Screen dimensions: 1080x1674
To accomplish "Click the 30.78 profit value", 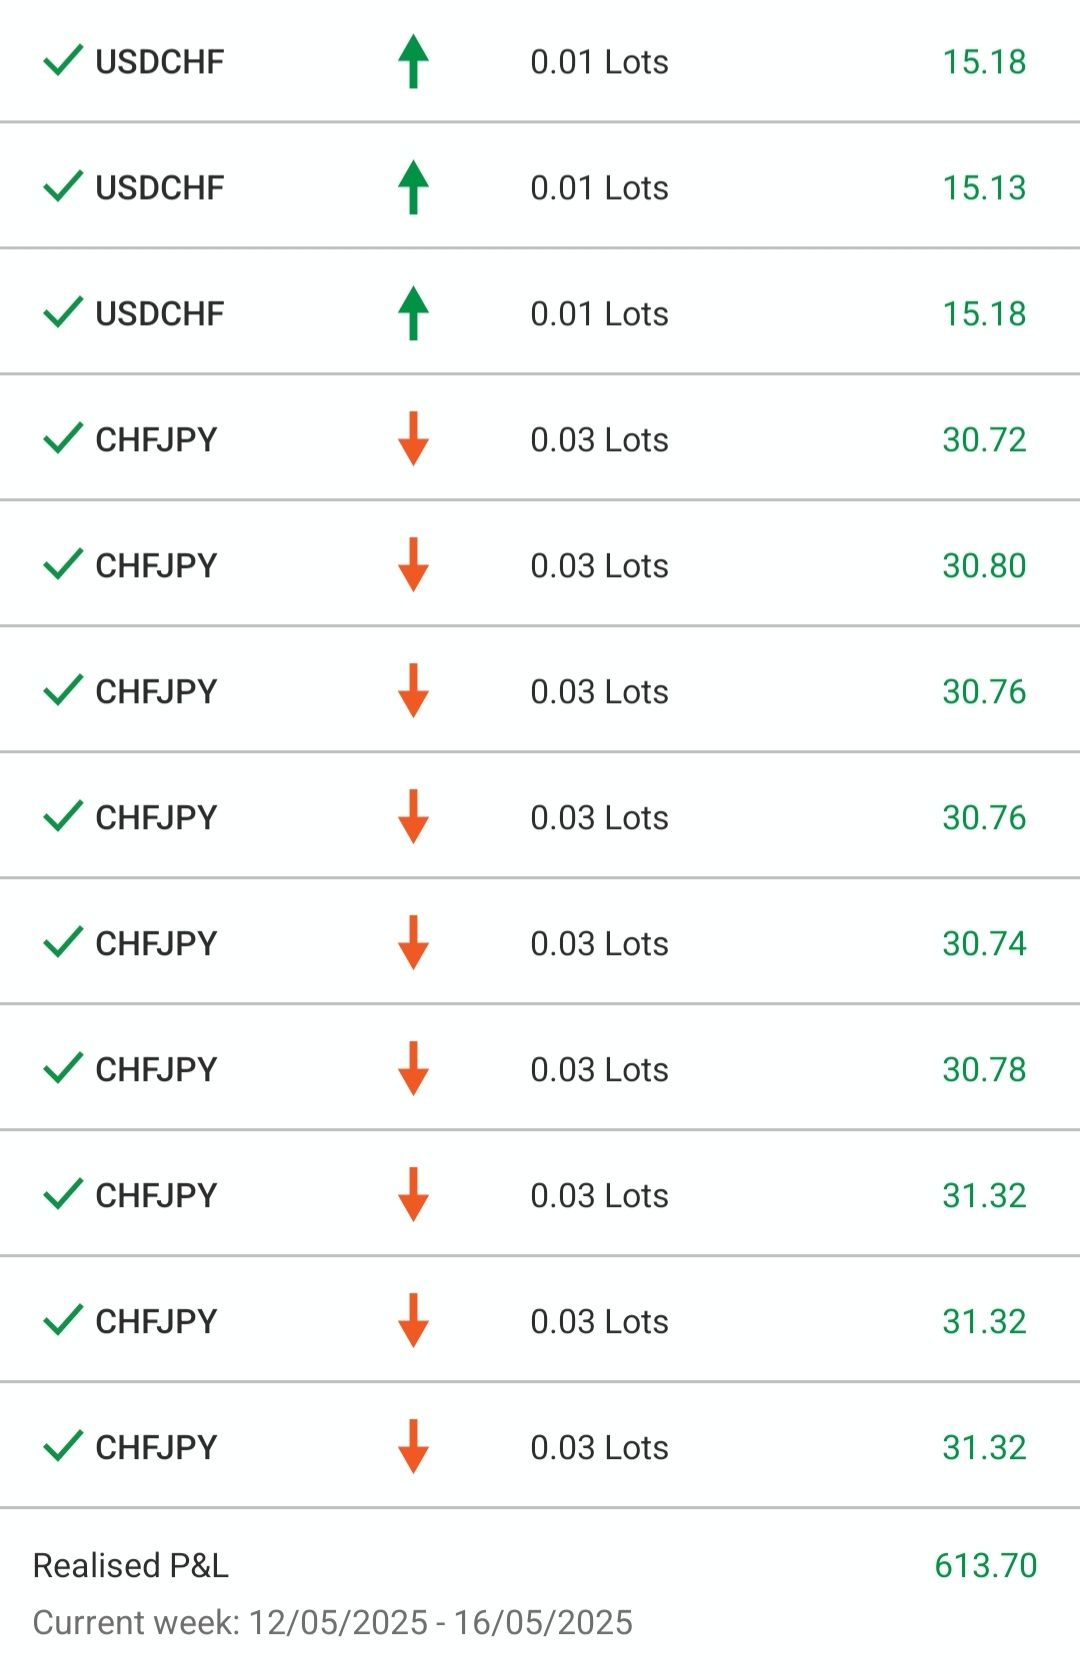I will [x=984, y=1069].
